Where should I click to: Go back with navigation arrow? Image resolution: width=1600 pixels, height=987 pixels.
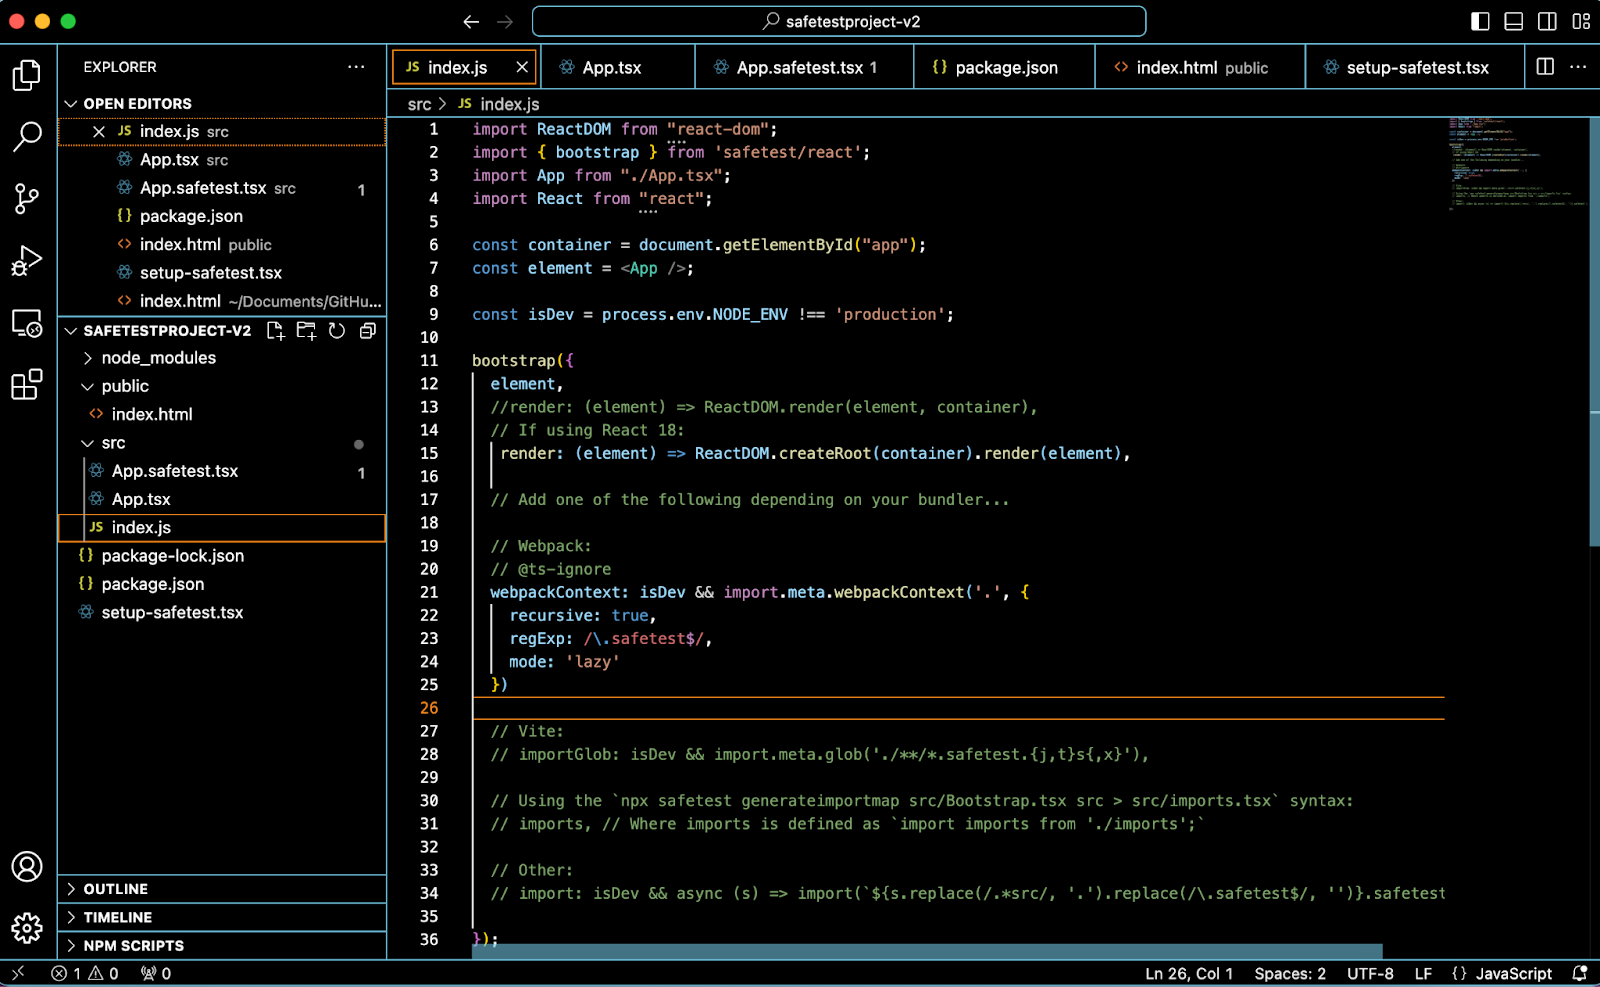click(x=471, y=21)
